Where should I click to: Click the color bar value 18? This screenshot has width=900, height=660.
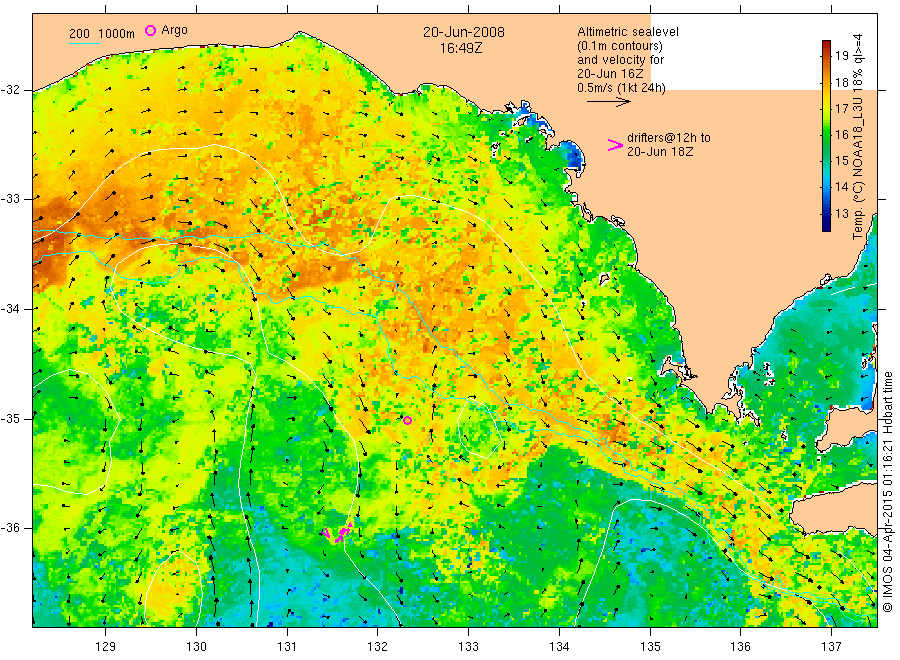click(x=841, y=82)
